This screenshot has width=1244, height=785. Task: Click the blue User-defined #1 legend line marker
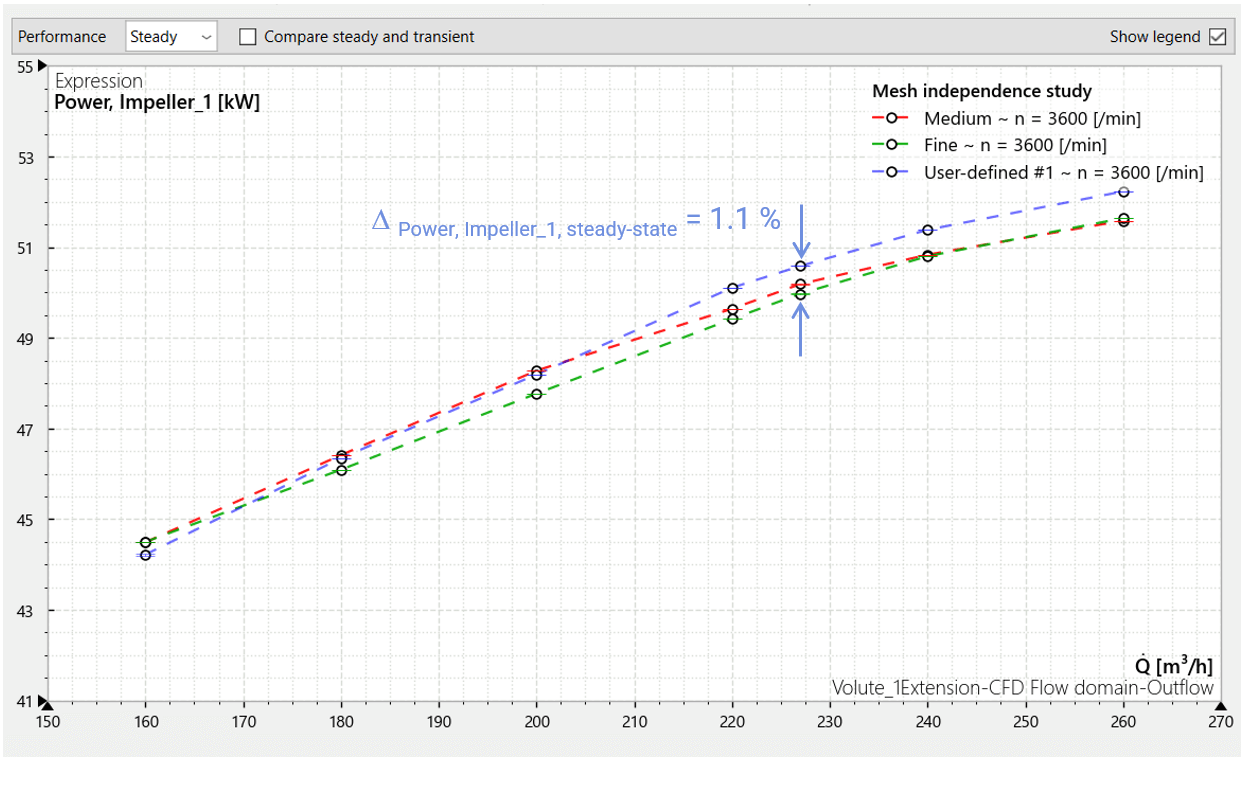pyautogui.click(x=890, y=172)
